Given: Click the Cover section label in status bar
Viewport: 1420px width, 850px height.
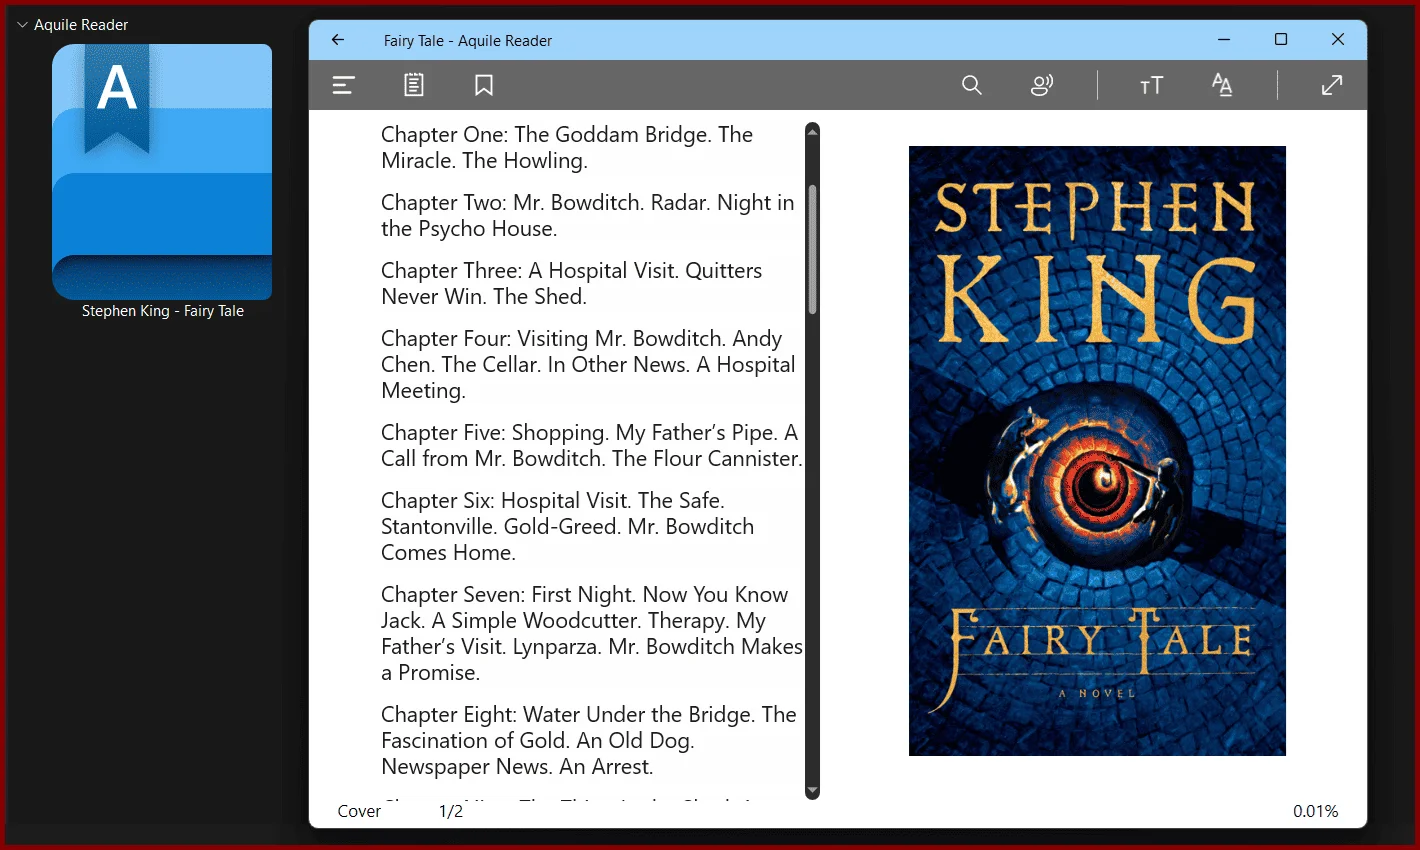Looking at the screenshot, I should (359, 811).
